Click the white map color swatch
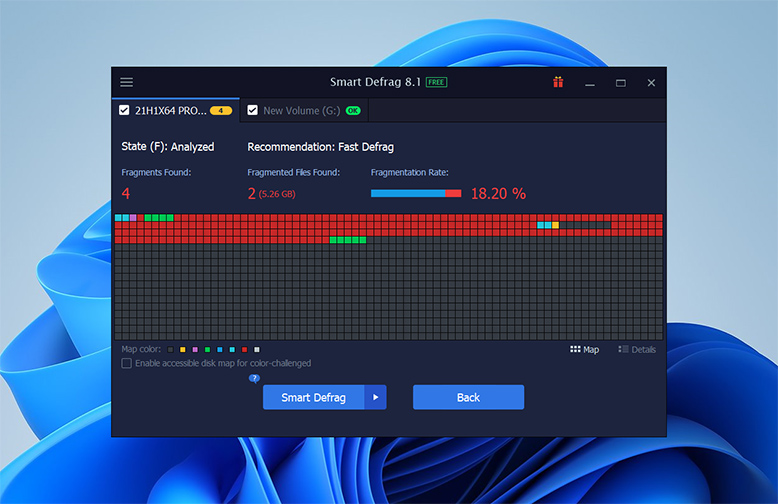 (x=257, y=350)
